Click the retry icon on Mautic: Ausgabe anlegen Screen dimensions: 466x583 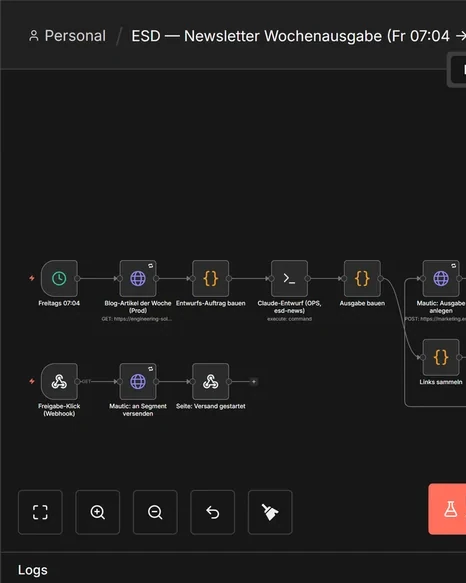[454, 265]
